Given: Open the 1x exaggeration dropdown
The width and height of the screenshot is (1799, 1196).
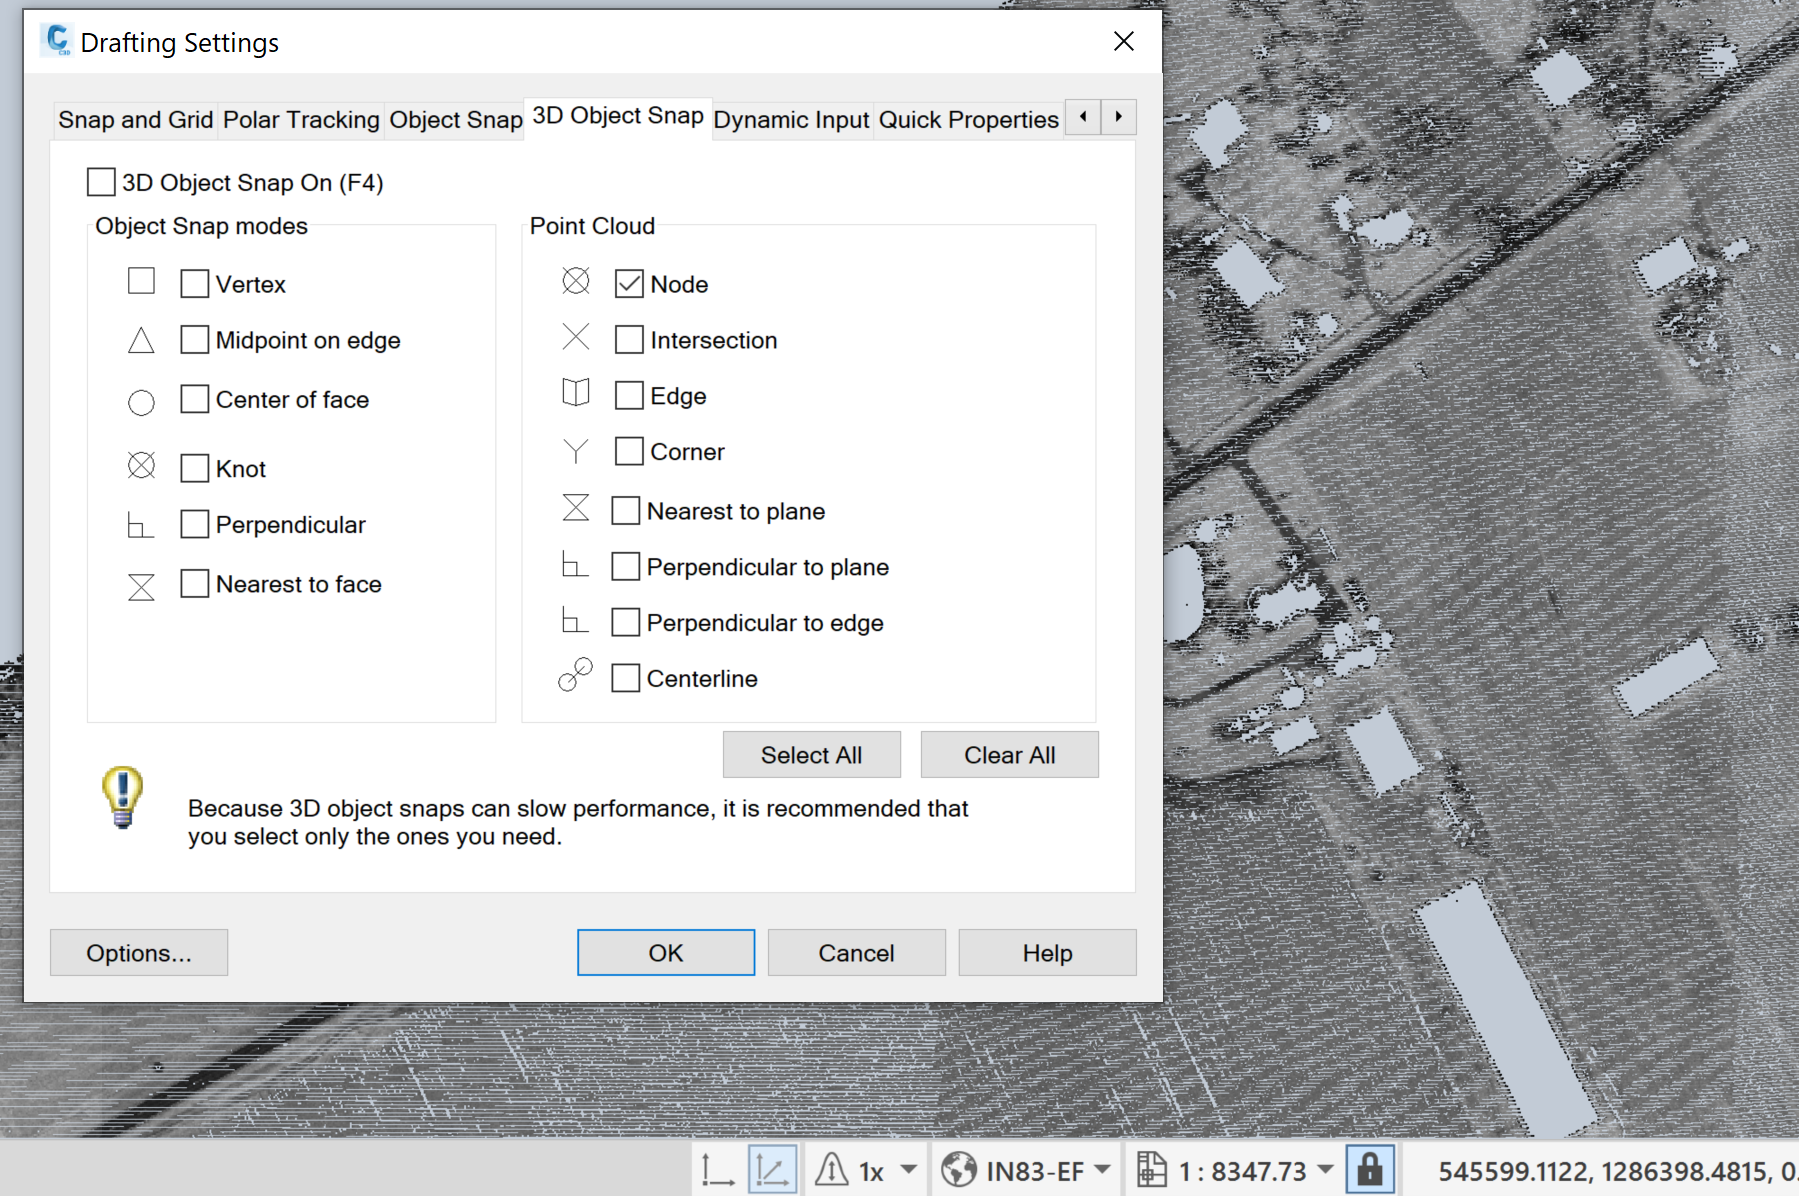Looking at the screenshot, I should (906, 1168).
